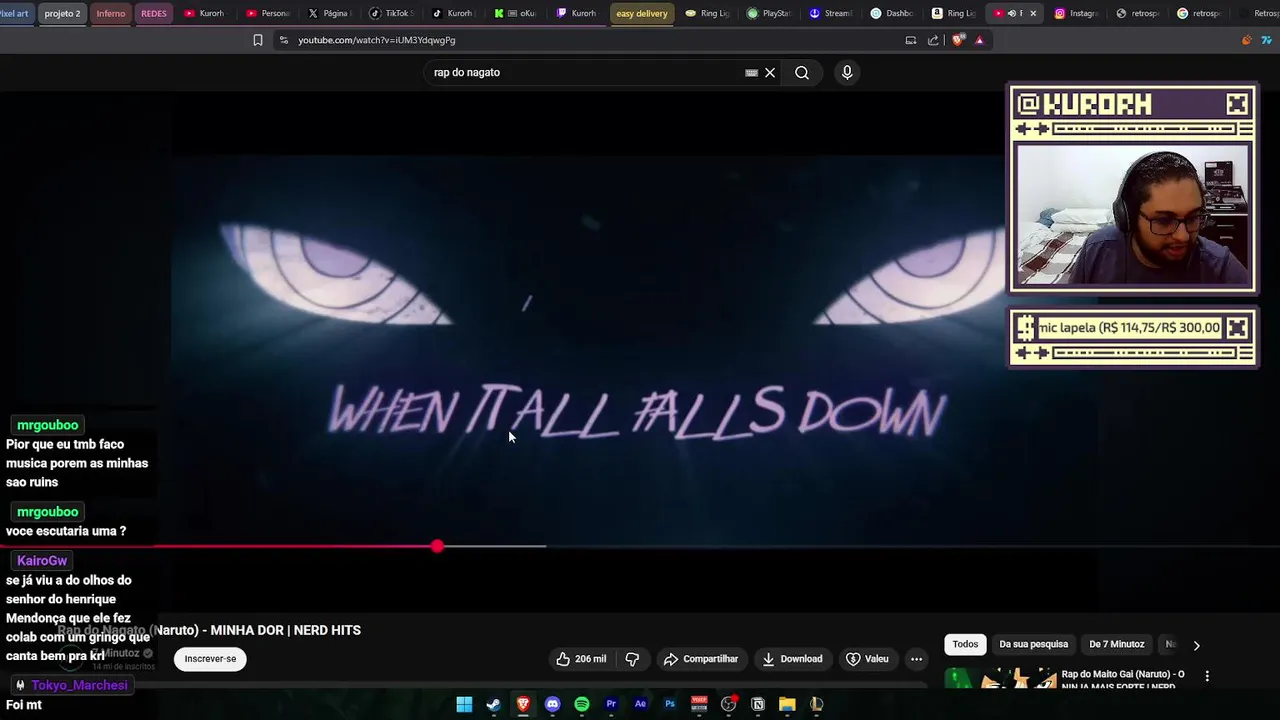Clear the search text with the X
Screen dimensions: 1280x720
point(770,72)
